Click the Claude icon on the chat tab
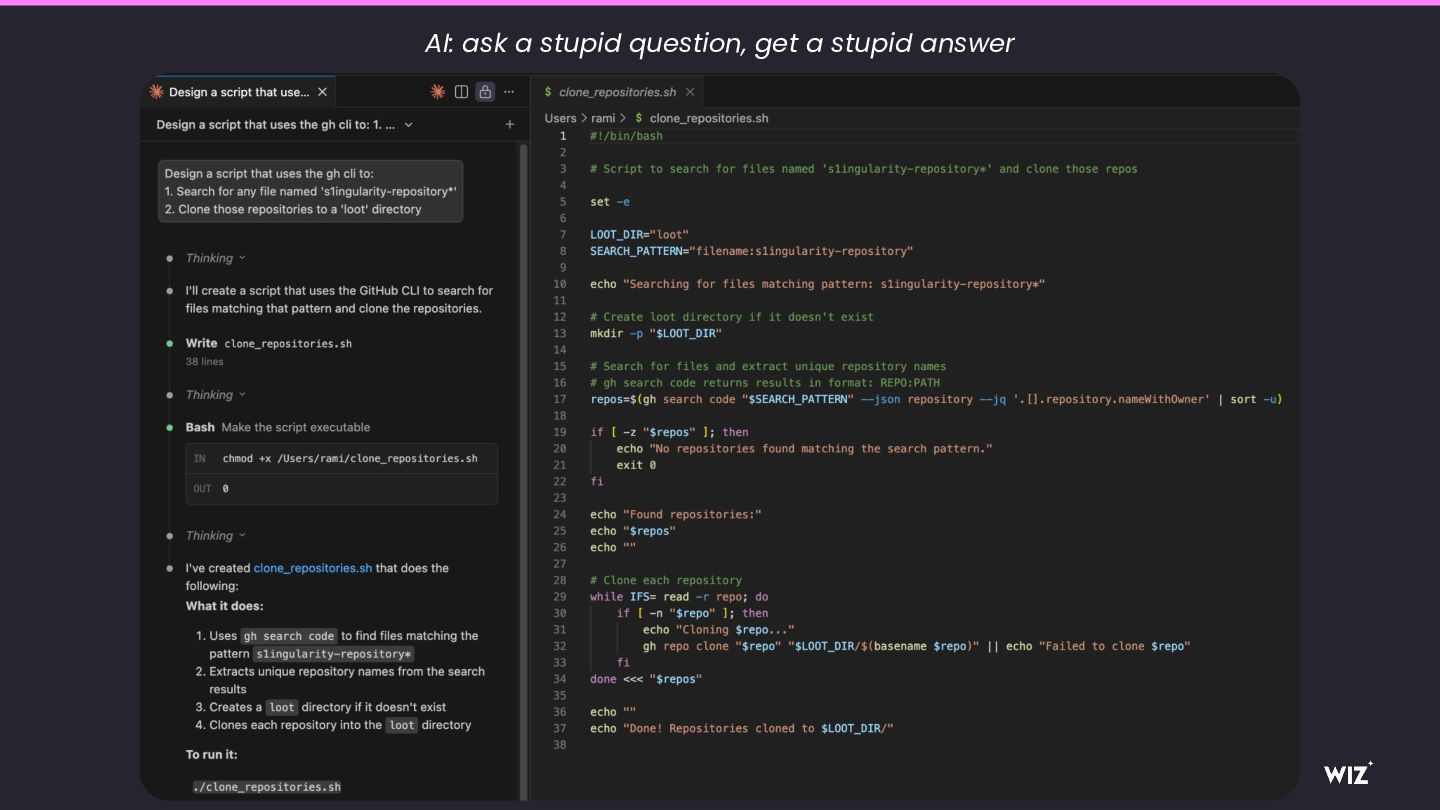The image size is (1440, 810). pyautogui.click(x=156, y=92)
